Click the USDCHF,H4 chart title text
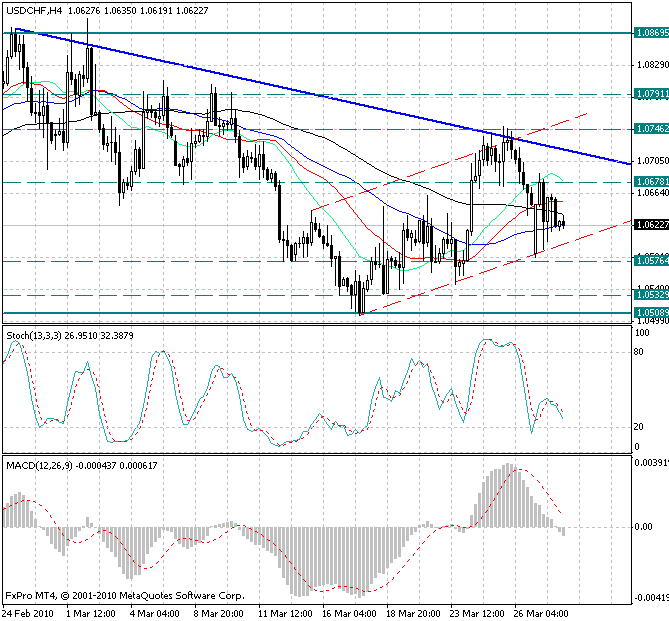This screenshot has height=621, width=669. click(107, 11)
